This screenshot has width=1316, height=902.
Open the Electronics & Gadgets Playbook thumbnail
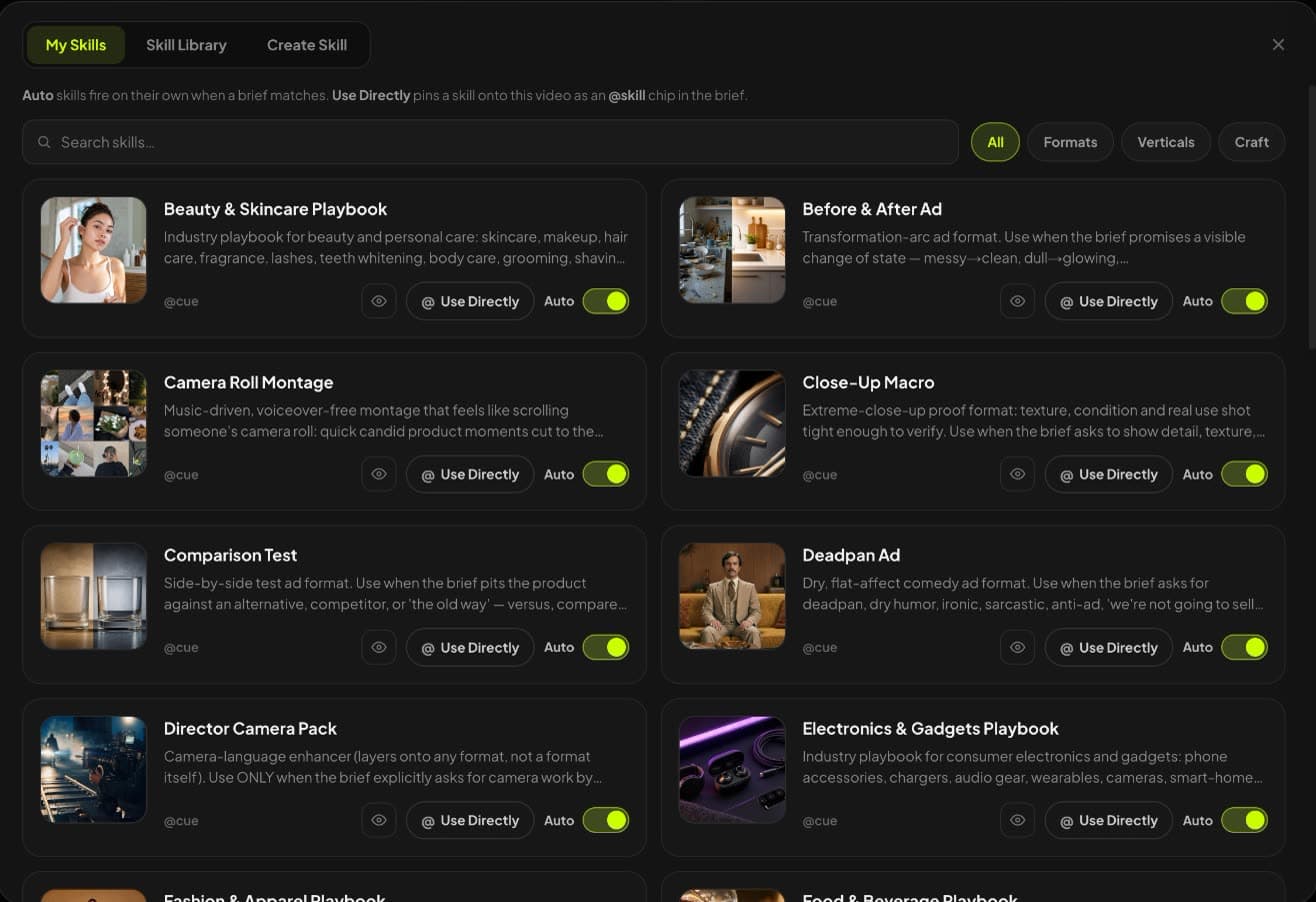tap(732, 769)
